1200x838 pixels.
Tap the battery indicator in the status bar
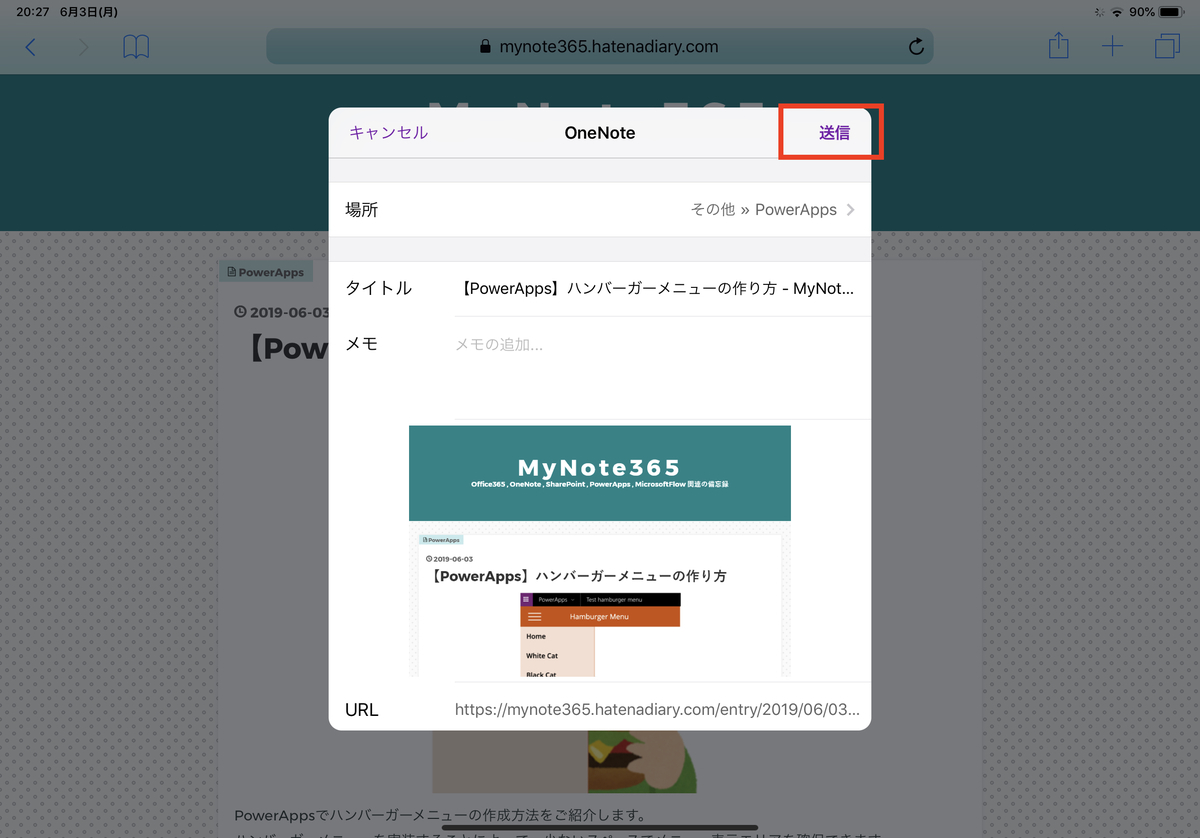(x=1171, y=12)
